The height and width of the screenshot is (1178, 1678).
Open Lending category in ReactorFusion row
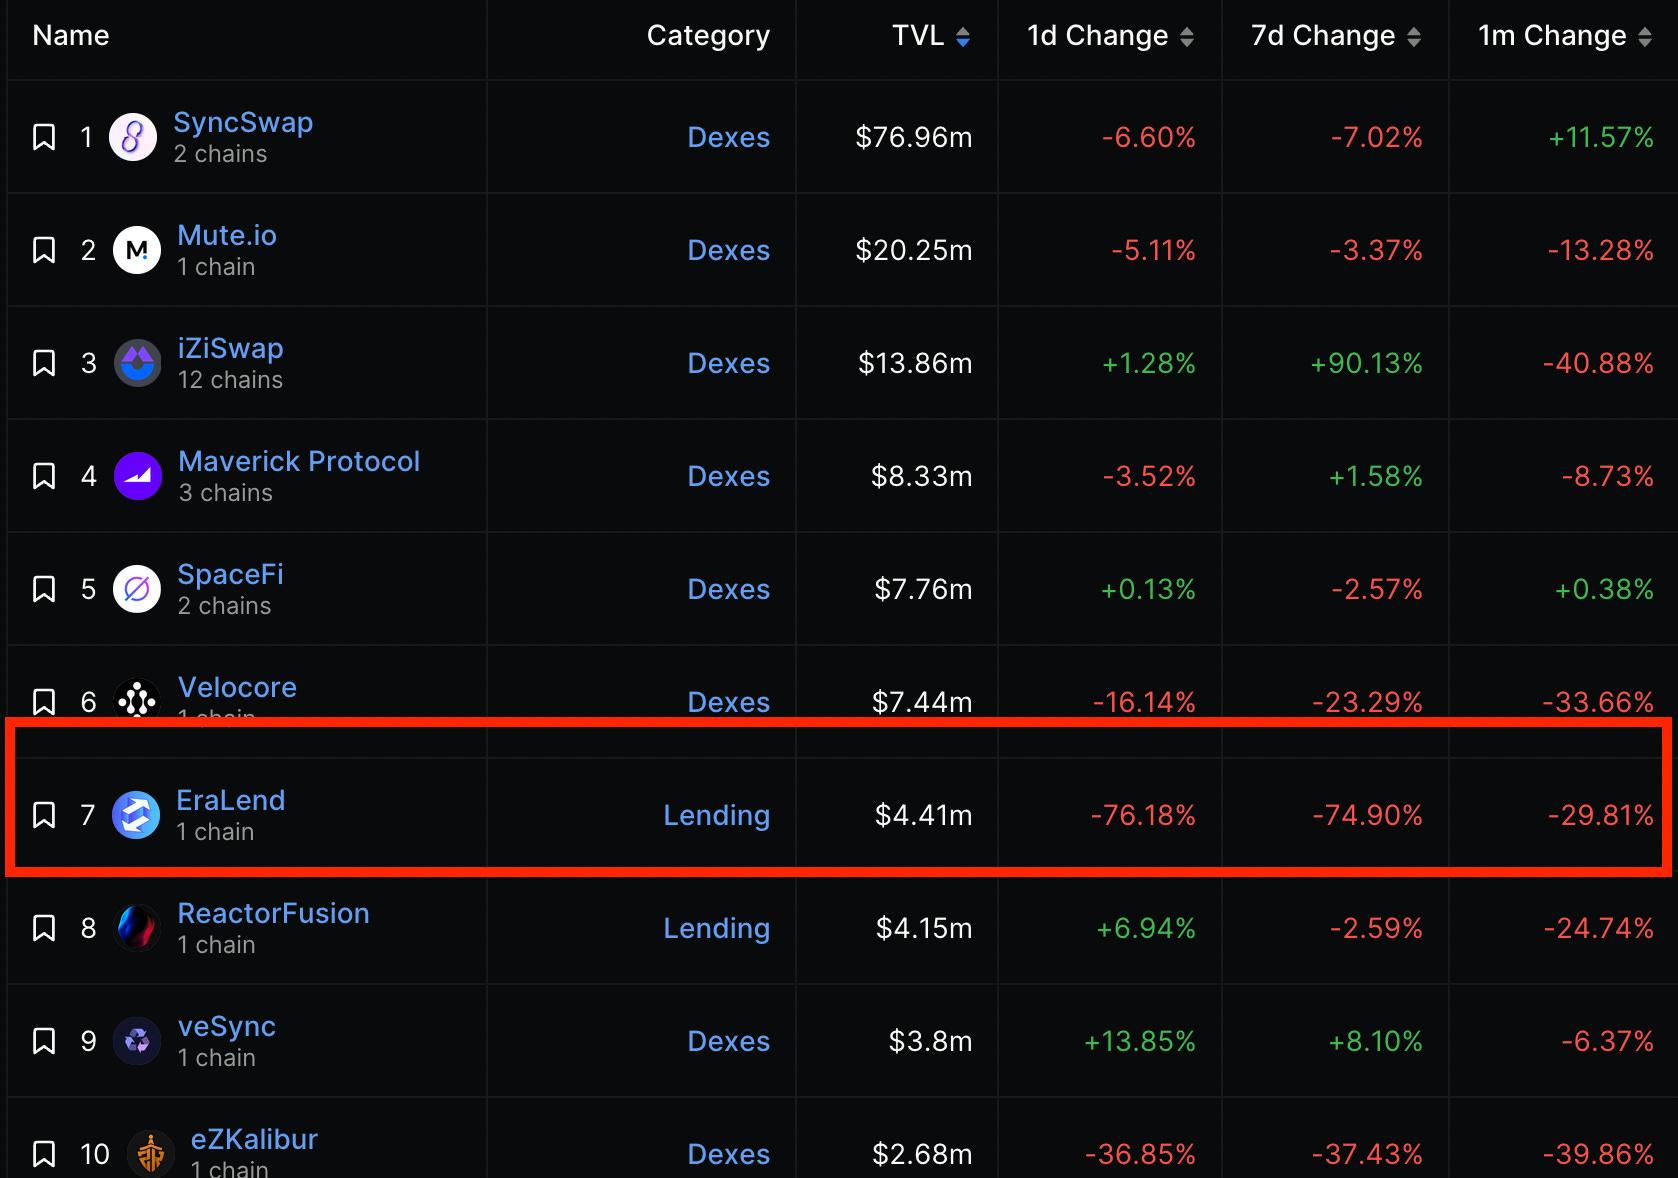(716, 928)
